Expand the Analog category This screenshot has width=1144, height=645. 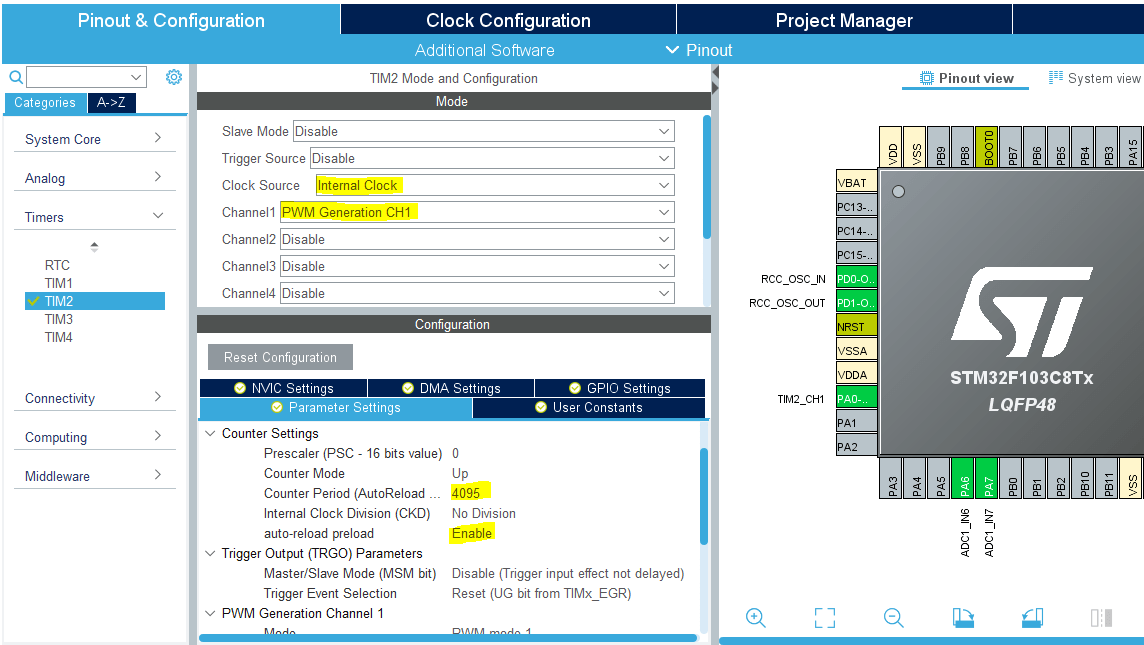(95, 178)
